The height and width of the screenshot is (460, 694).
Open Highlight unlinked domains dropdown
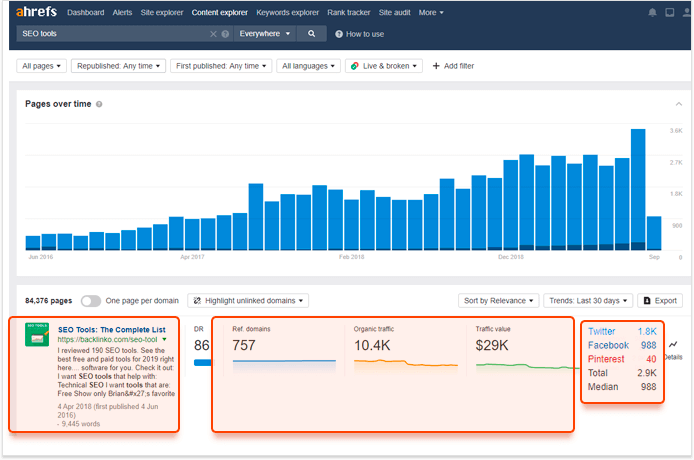(248, 301)
